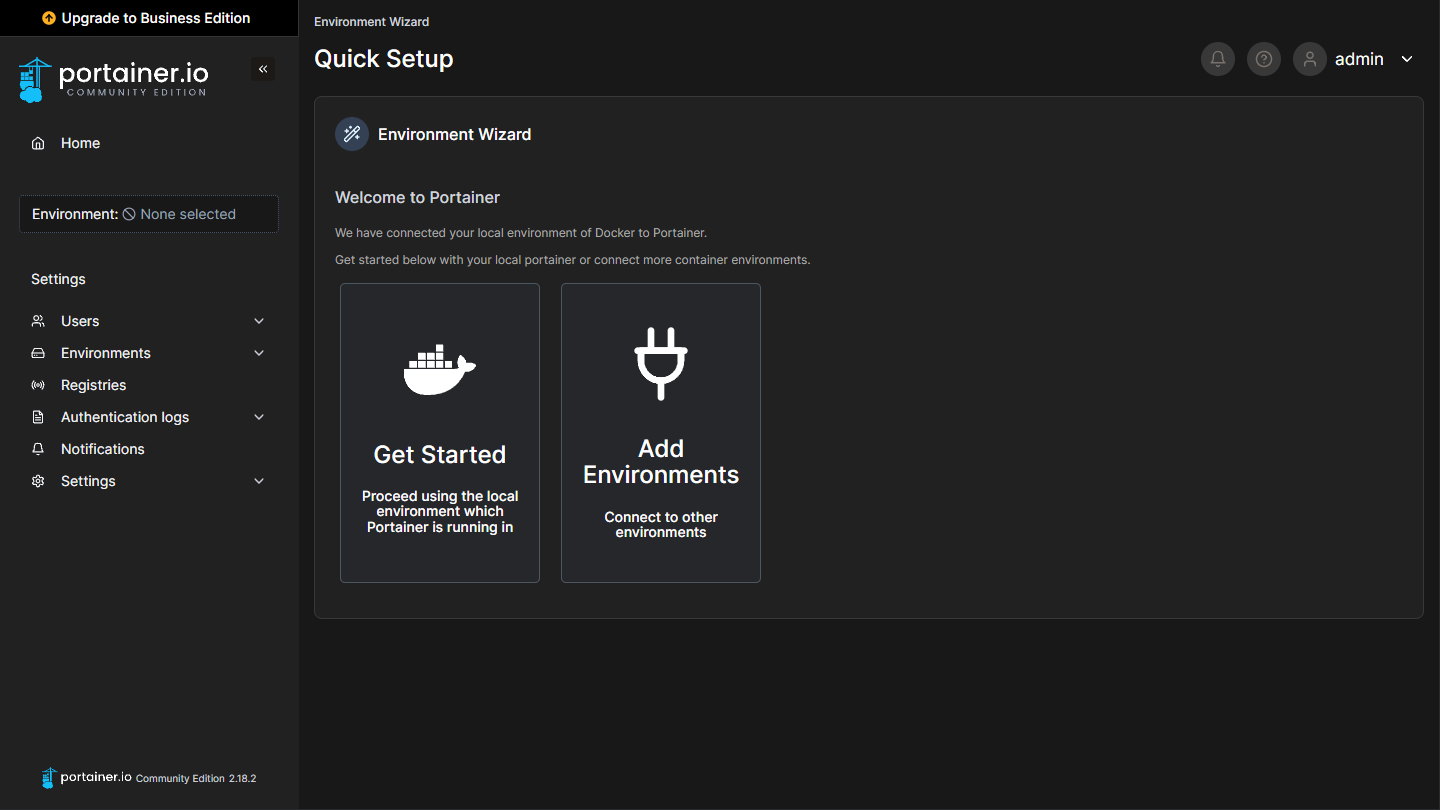Viewport: 1440px width, 810px height.
Task: Click the admin user avatar icon
Action: pyautogui.click(x=1310, y=59)
